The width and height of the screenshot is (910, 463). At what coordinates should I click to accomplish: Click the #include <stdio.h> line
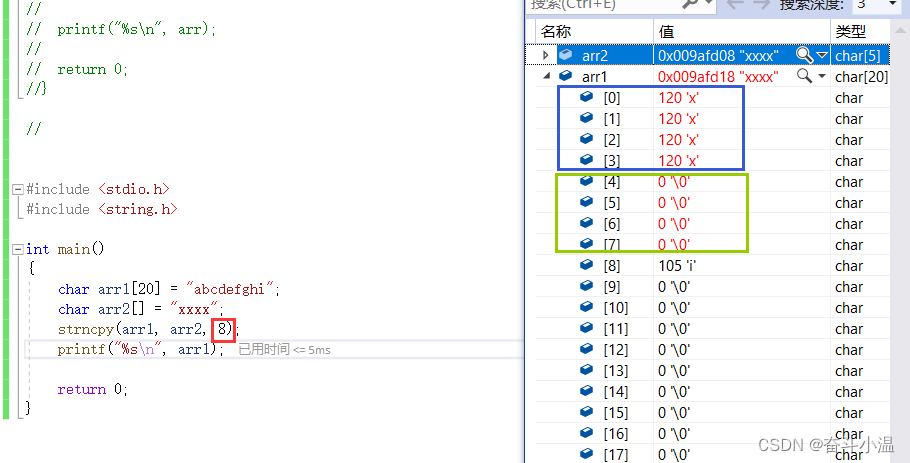(98, 189)
